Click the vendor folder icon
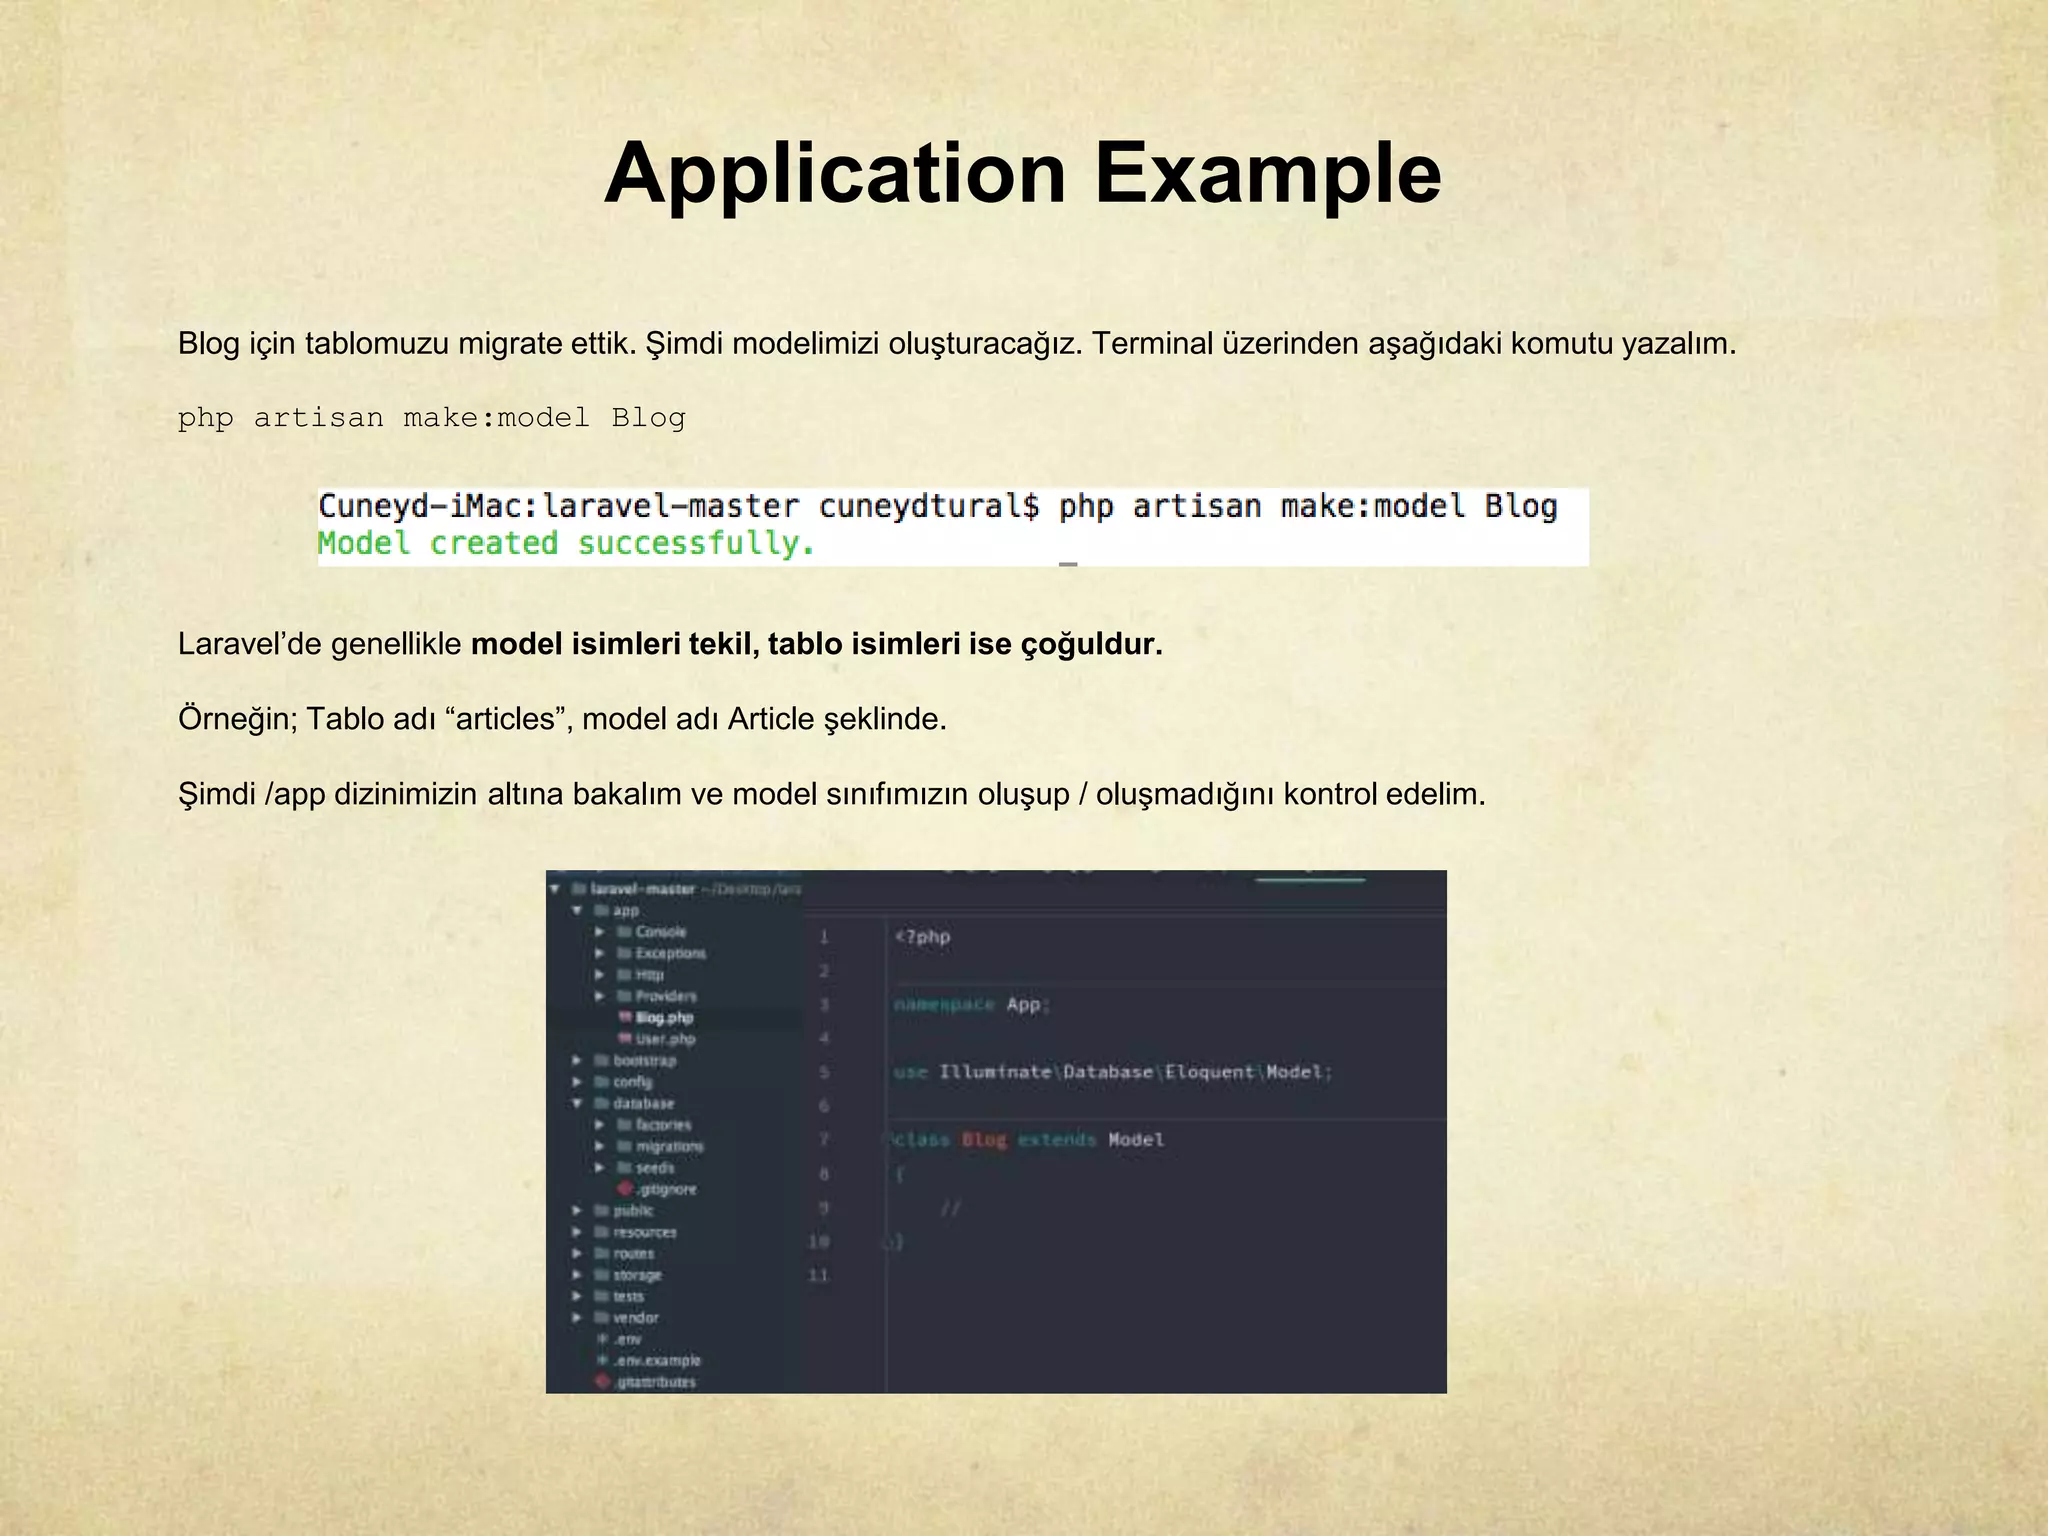The height and width of the screenshot is (1536, 2048). pyautogui.click(x=601, y=1318)
